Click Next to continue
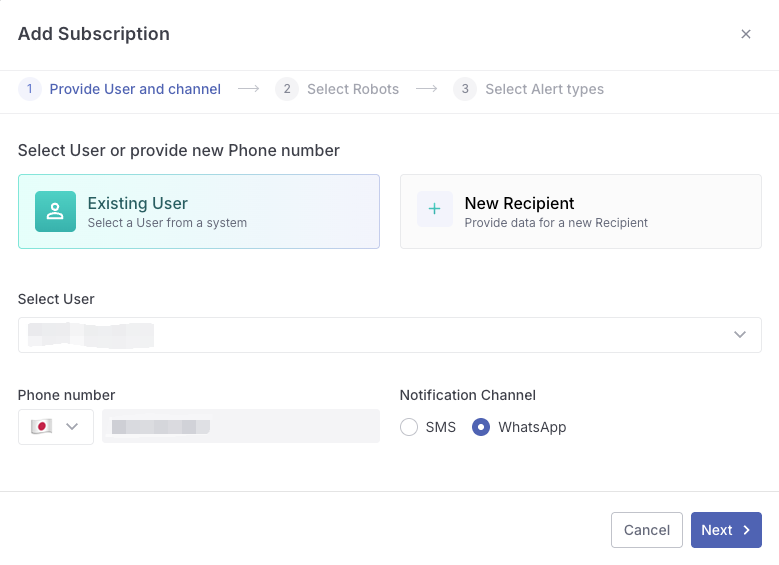Image resolution: width=779 pixels, height=565 pixels. [x=716, y=530]
